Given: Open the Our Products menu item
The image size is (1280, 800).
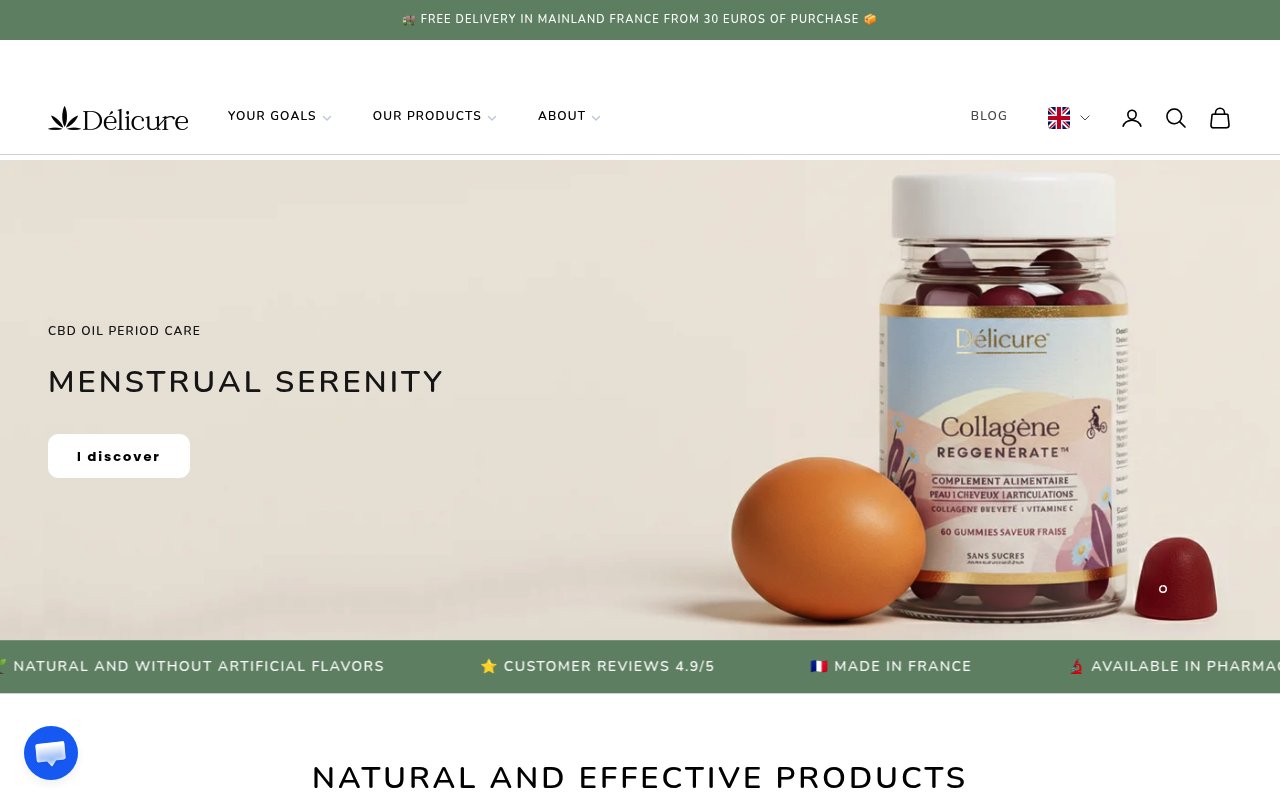Looking at the screenshot, I should [x=427, y=116].
